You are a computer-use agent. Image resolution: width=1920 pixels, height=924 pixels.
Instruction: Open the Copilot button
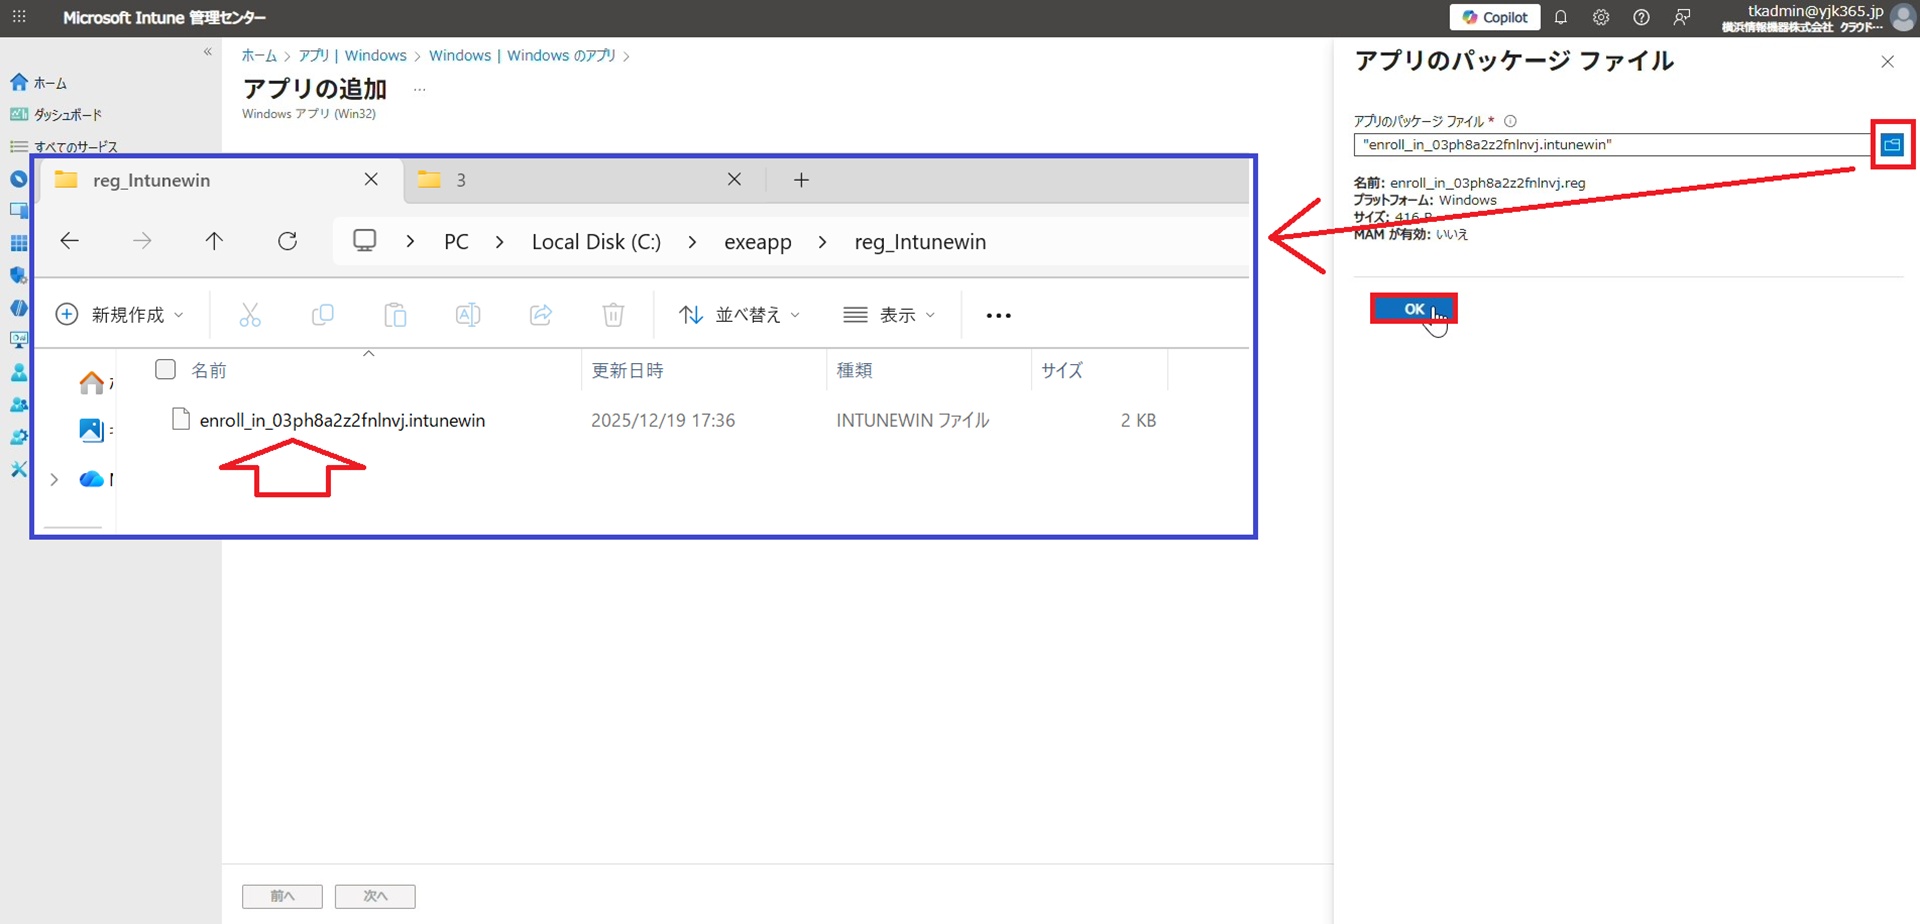tap(1494, 17)
